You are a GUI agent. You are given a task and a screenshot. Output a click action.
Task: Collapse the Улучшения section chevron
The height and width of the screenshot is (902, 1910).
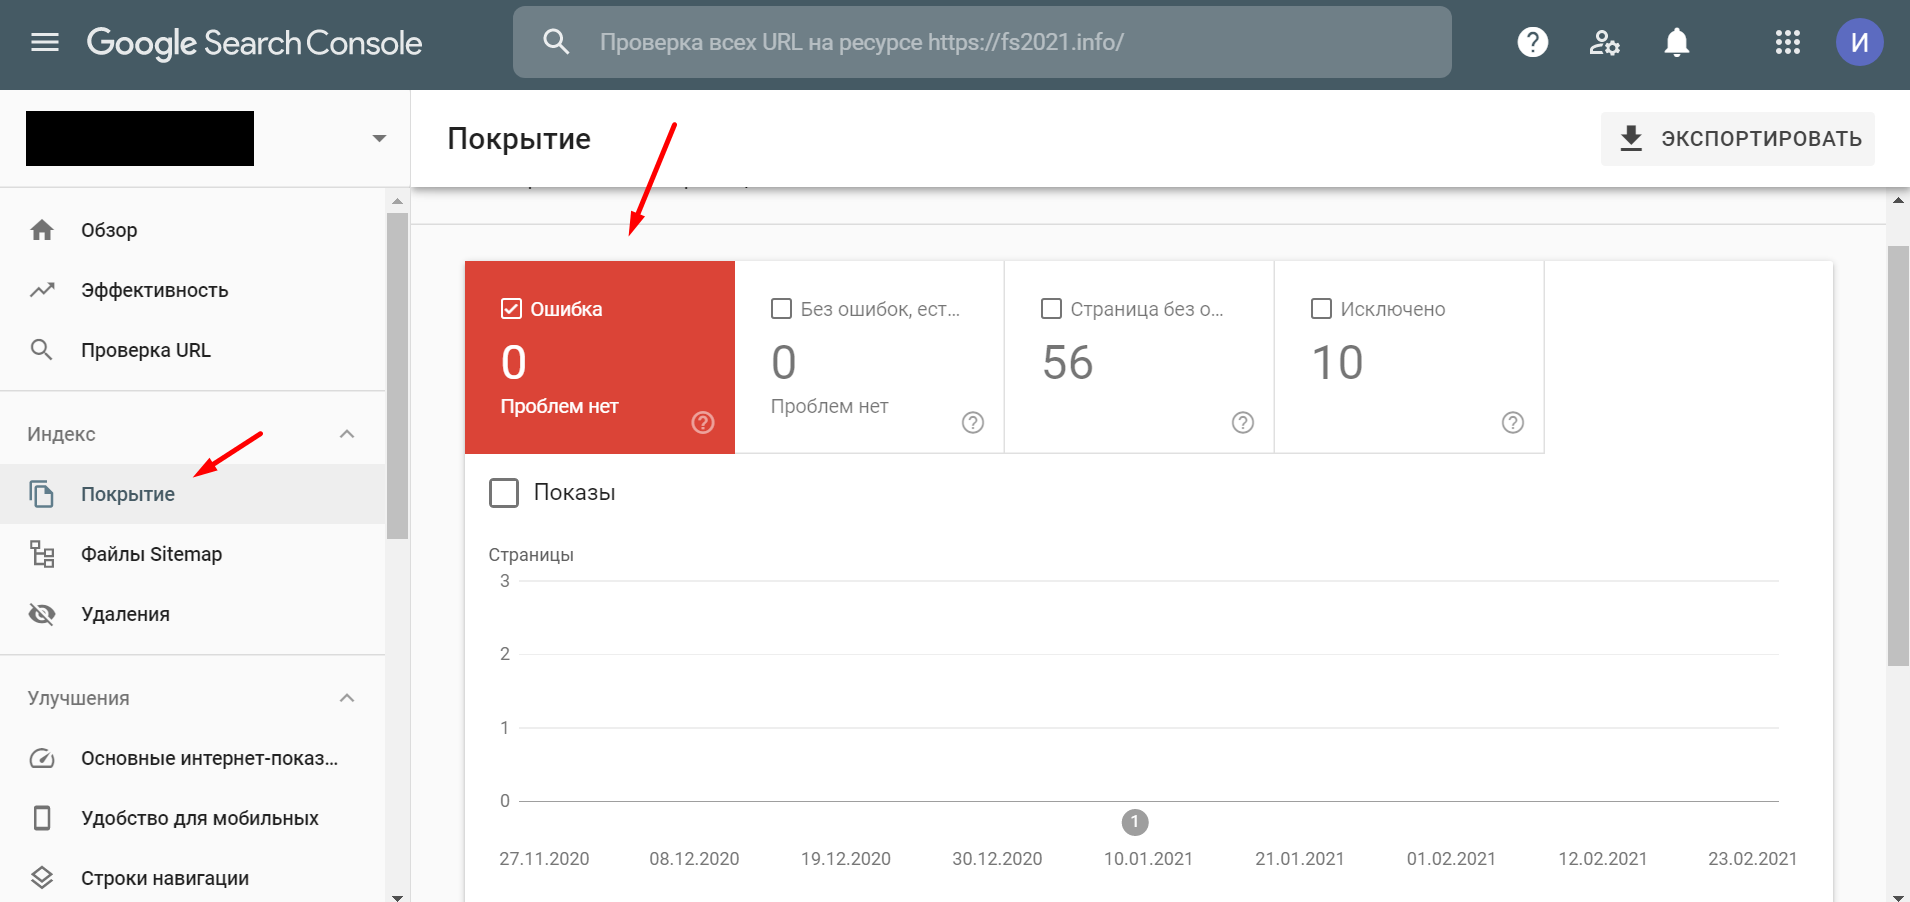(347, 697)
